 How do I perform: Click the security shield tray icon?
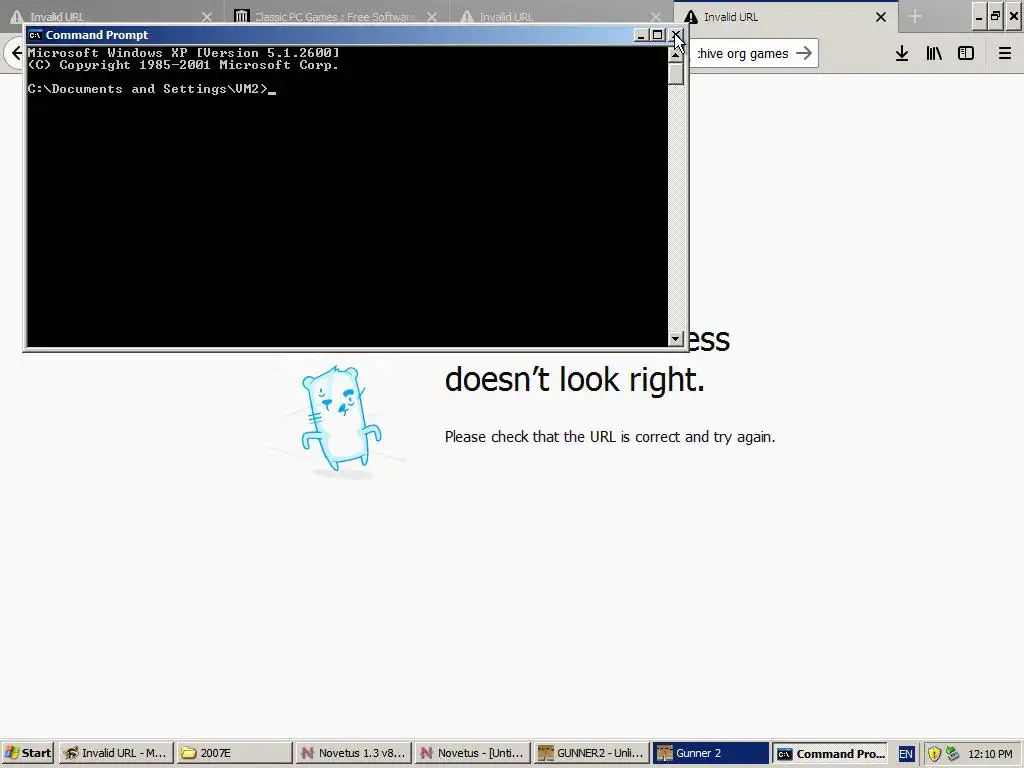(x=934, y=754)
